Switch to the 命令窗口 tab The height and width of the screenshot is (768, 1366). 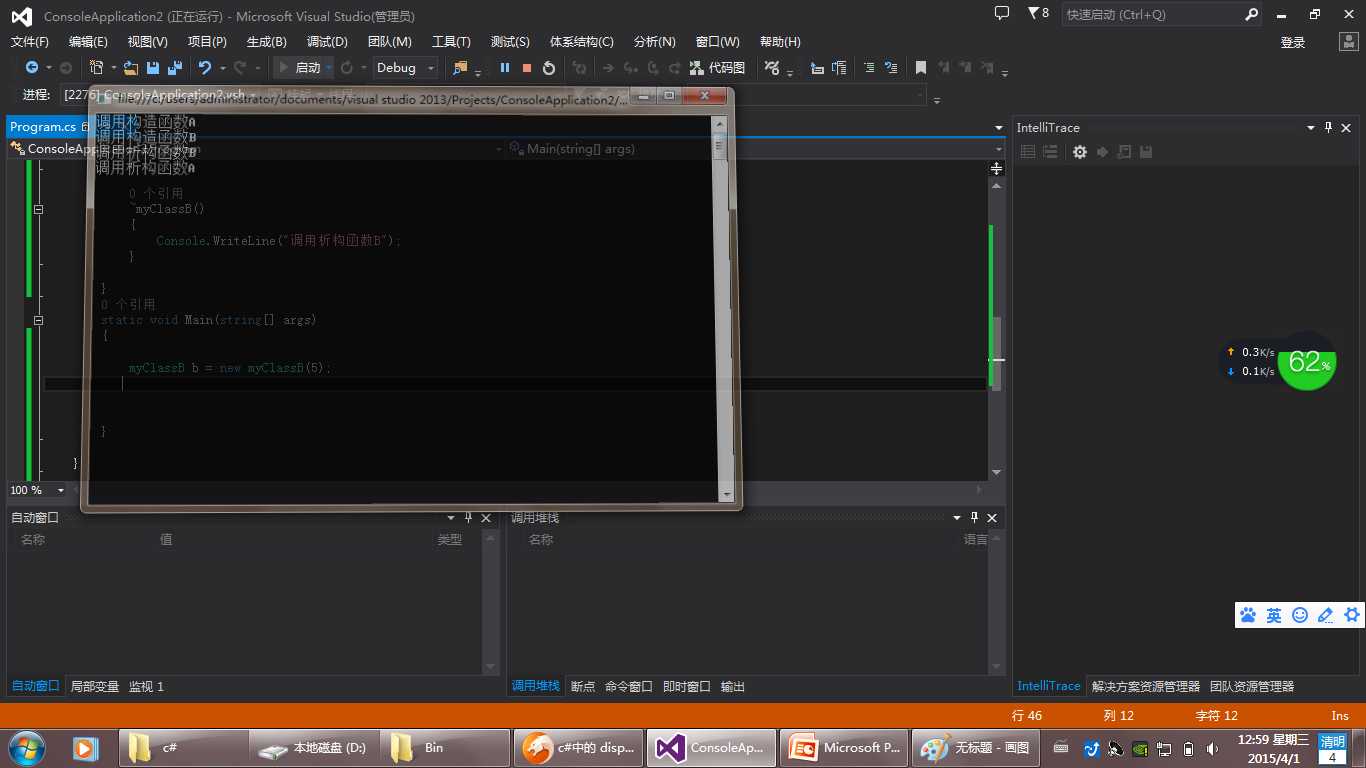pyautogui.click(x=629, y=686)
